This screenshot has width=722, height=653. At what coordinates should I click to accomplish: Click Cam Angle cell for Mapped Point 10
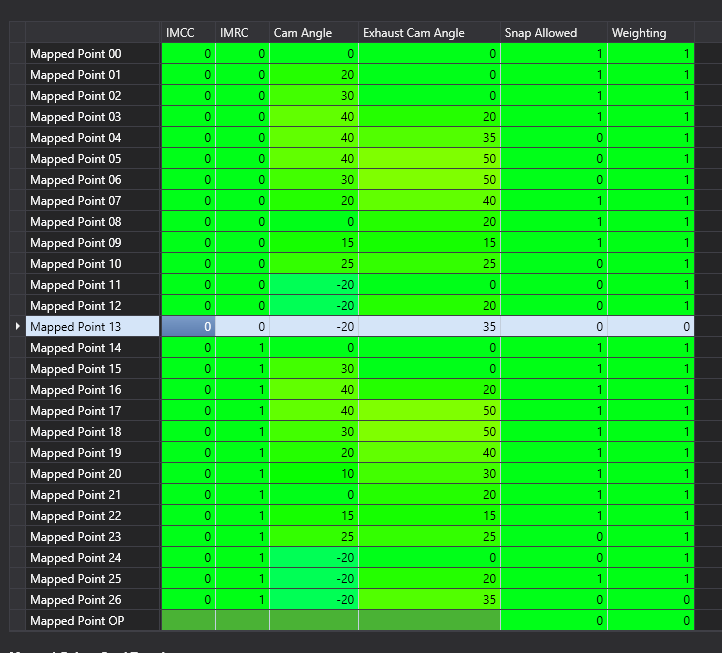coord(314,264)
